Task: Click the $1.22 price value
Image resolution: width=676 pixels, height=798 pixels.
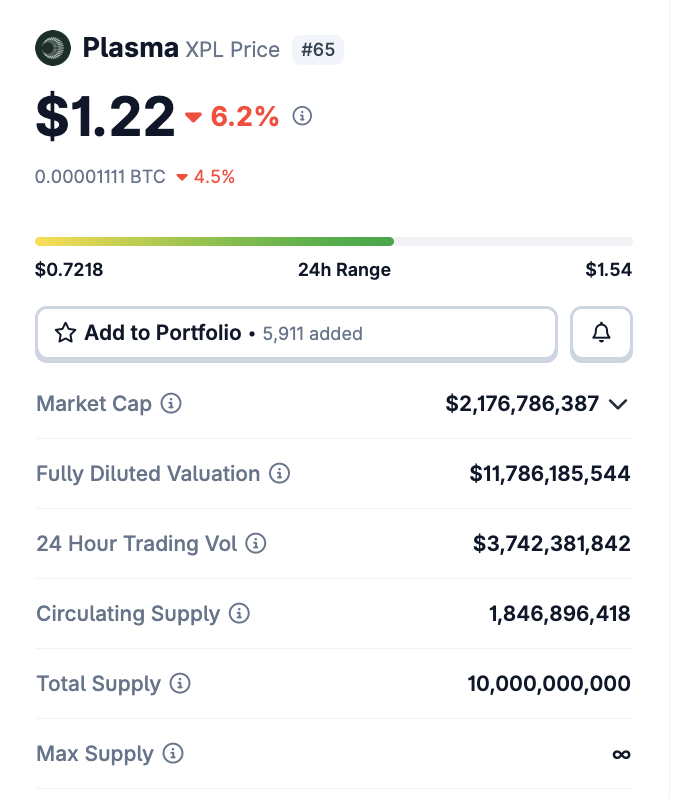Action: click(105, 117)
